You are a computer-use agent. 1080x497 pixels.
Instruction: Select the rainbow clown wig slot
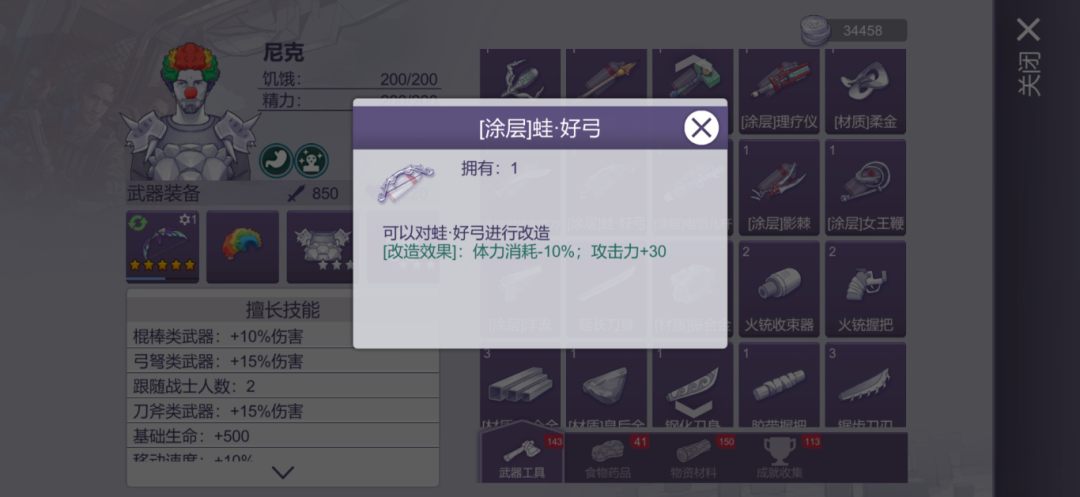click(x=242, y=246)
